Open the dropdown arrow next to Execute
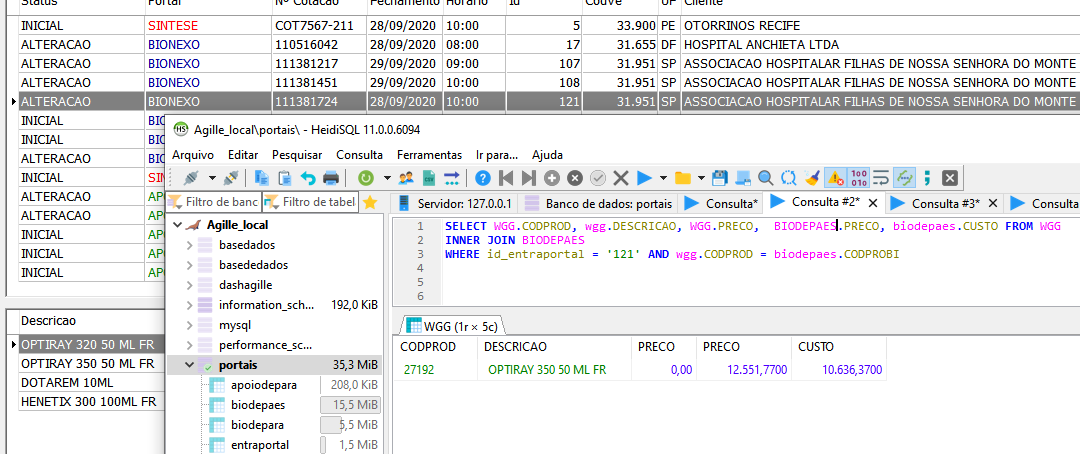Viewport: 1080px width, 454px height. pos(663,178)
